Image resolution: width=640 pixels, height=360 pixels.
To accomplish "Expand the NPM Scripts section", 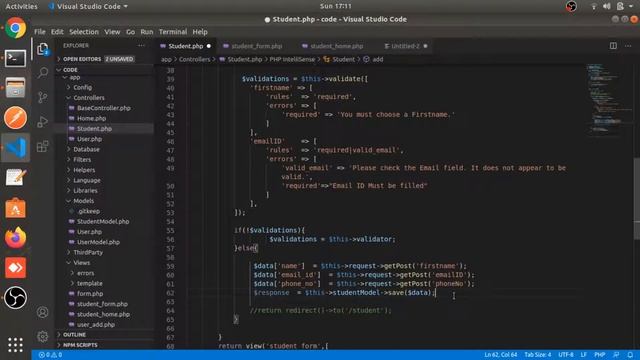I will coord(104,345).
